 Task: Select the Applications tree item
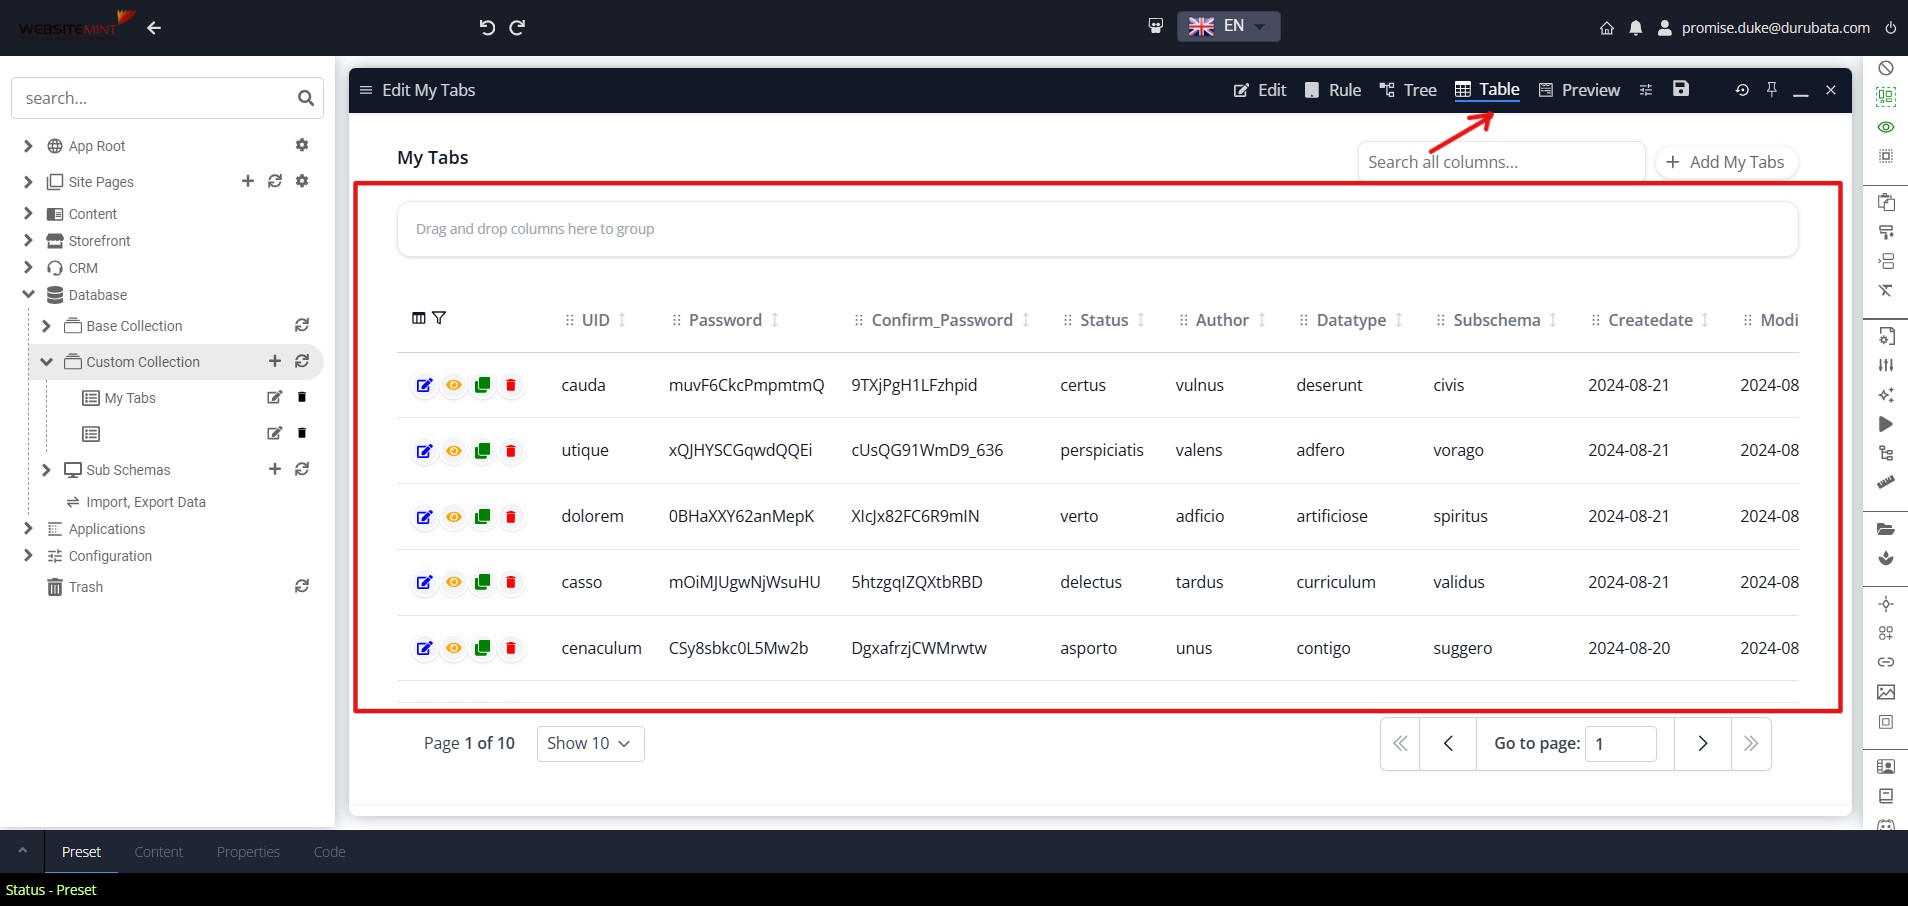[107, 529]
